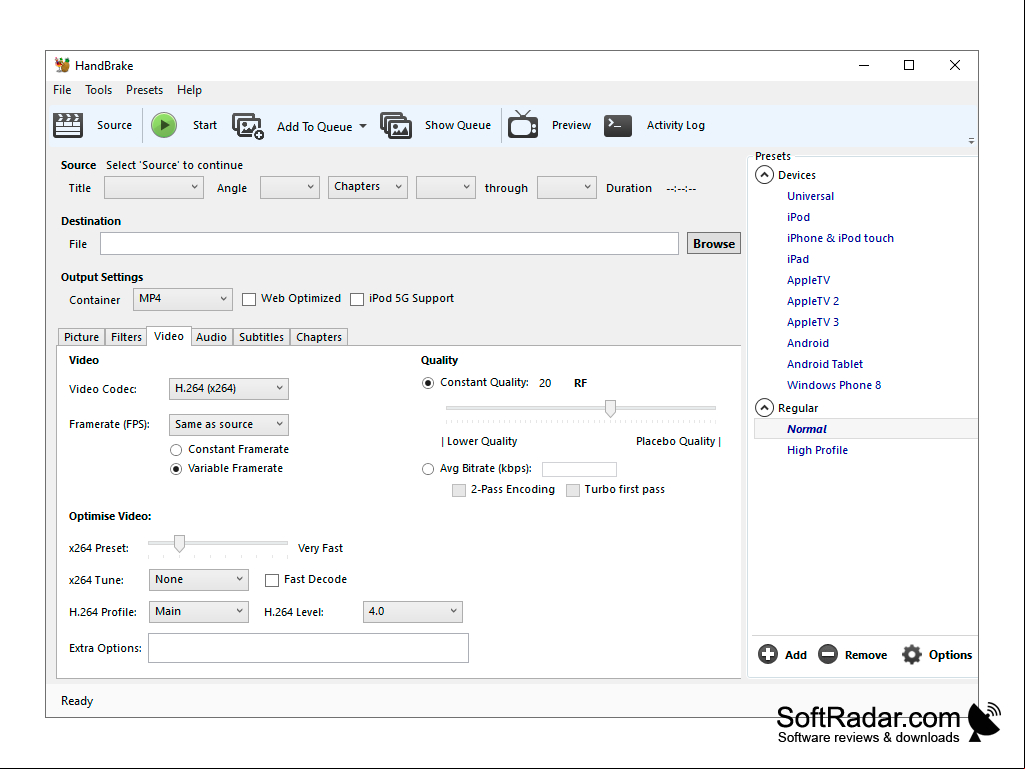Select the AppleTV 3 preset
The height and width of the screenshot is (769, 1025).
[x=813, y=322]
